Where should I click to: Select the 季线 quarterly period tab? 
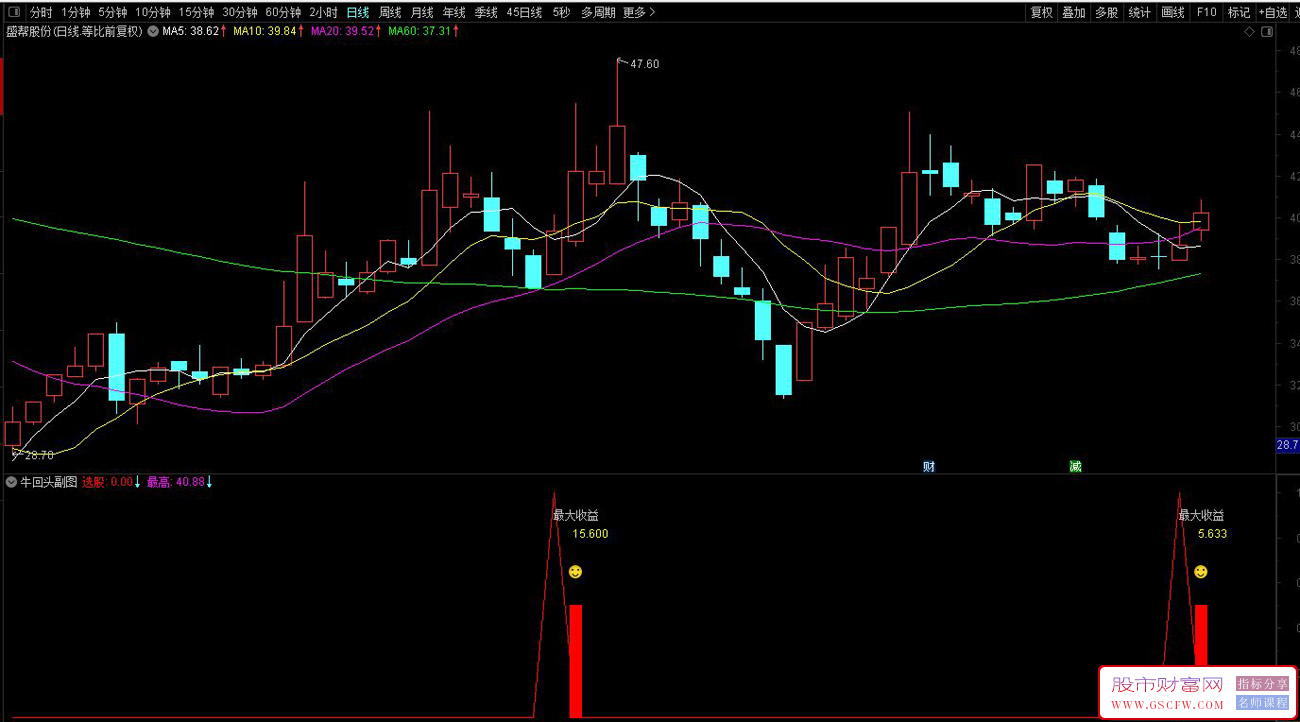coord(486,13)
